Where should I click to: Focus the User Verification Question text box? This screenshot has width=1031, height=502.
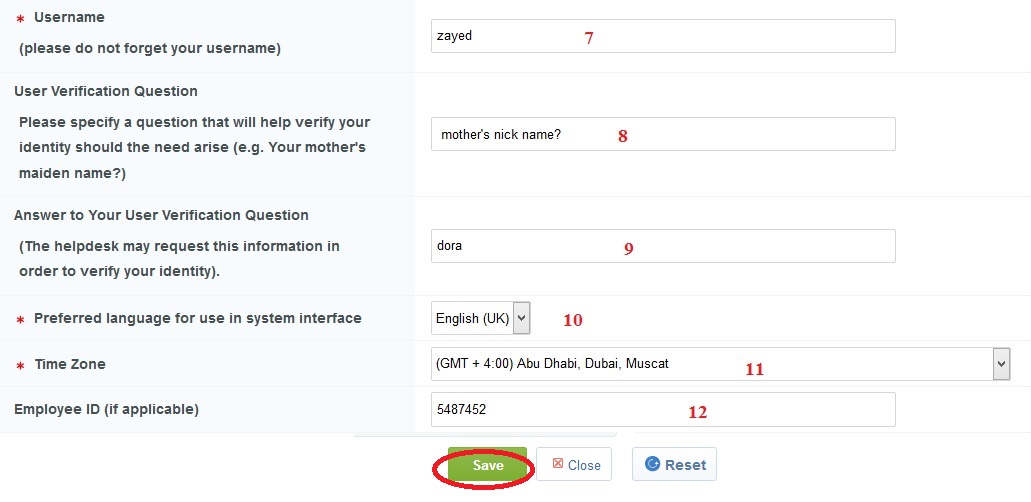click(x=662, y=134)
